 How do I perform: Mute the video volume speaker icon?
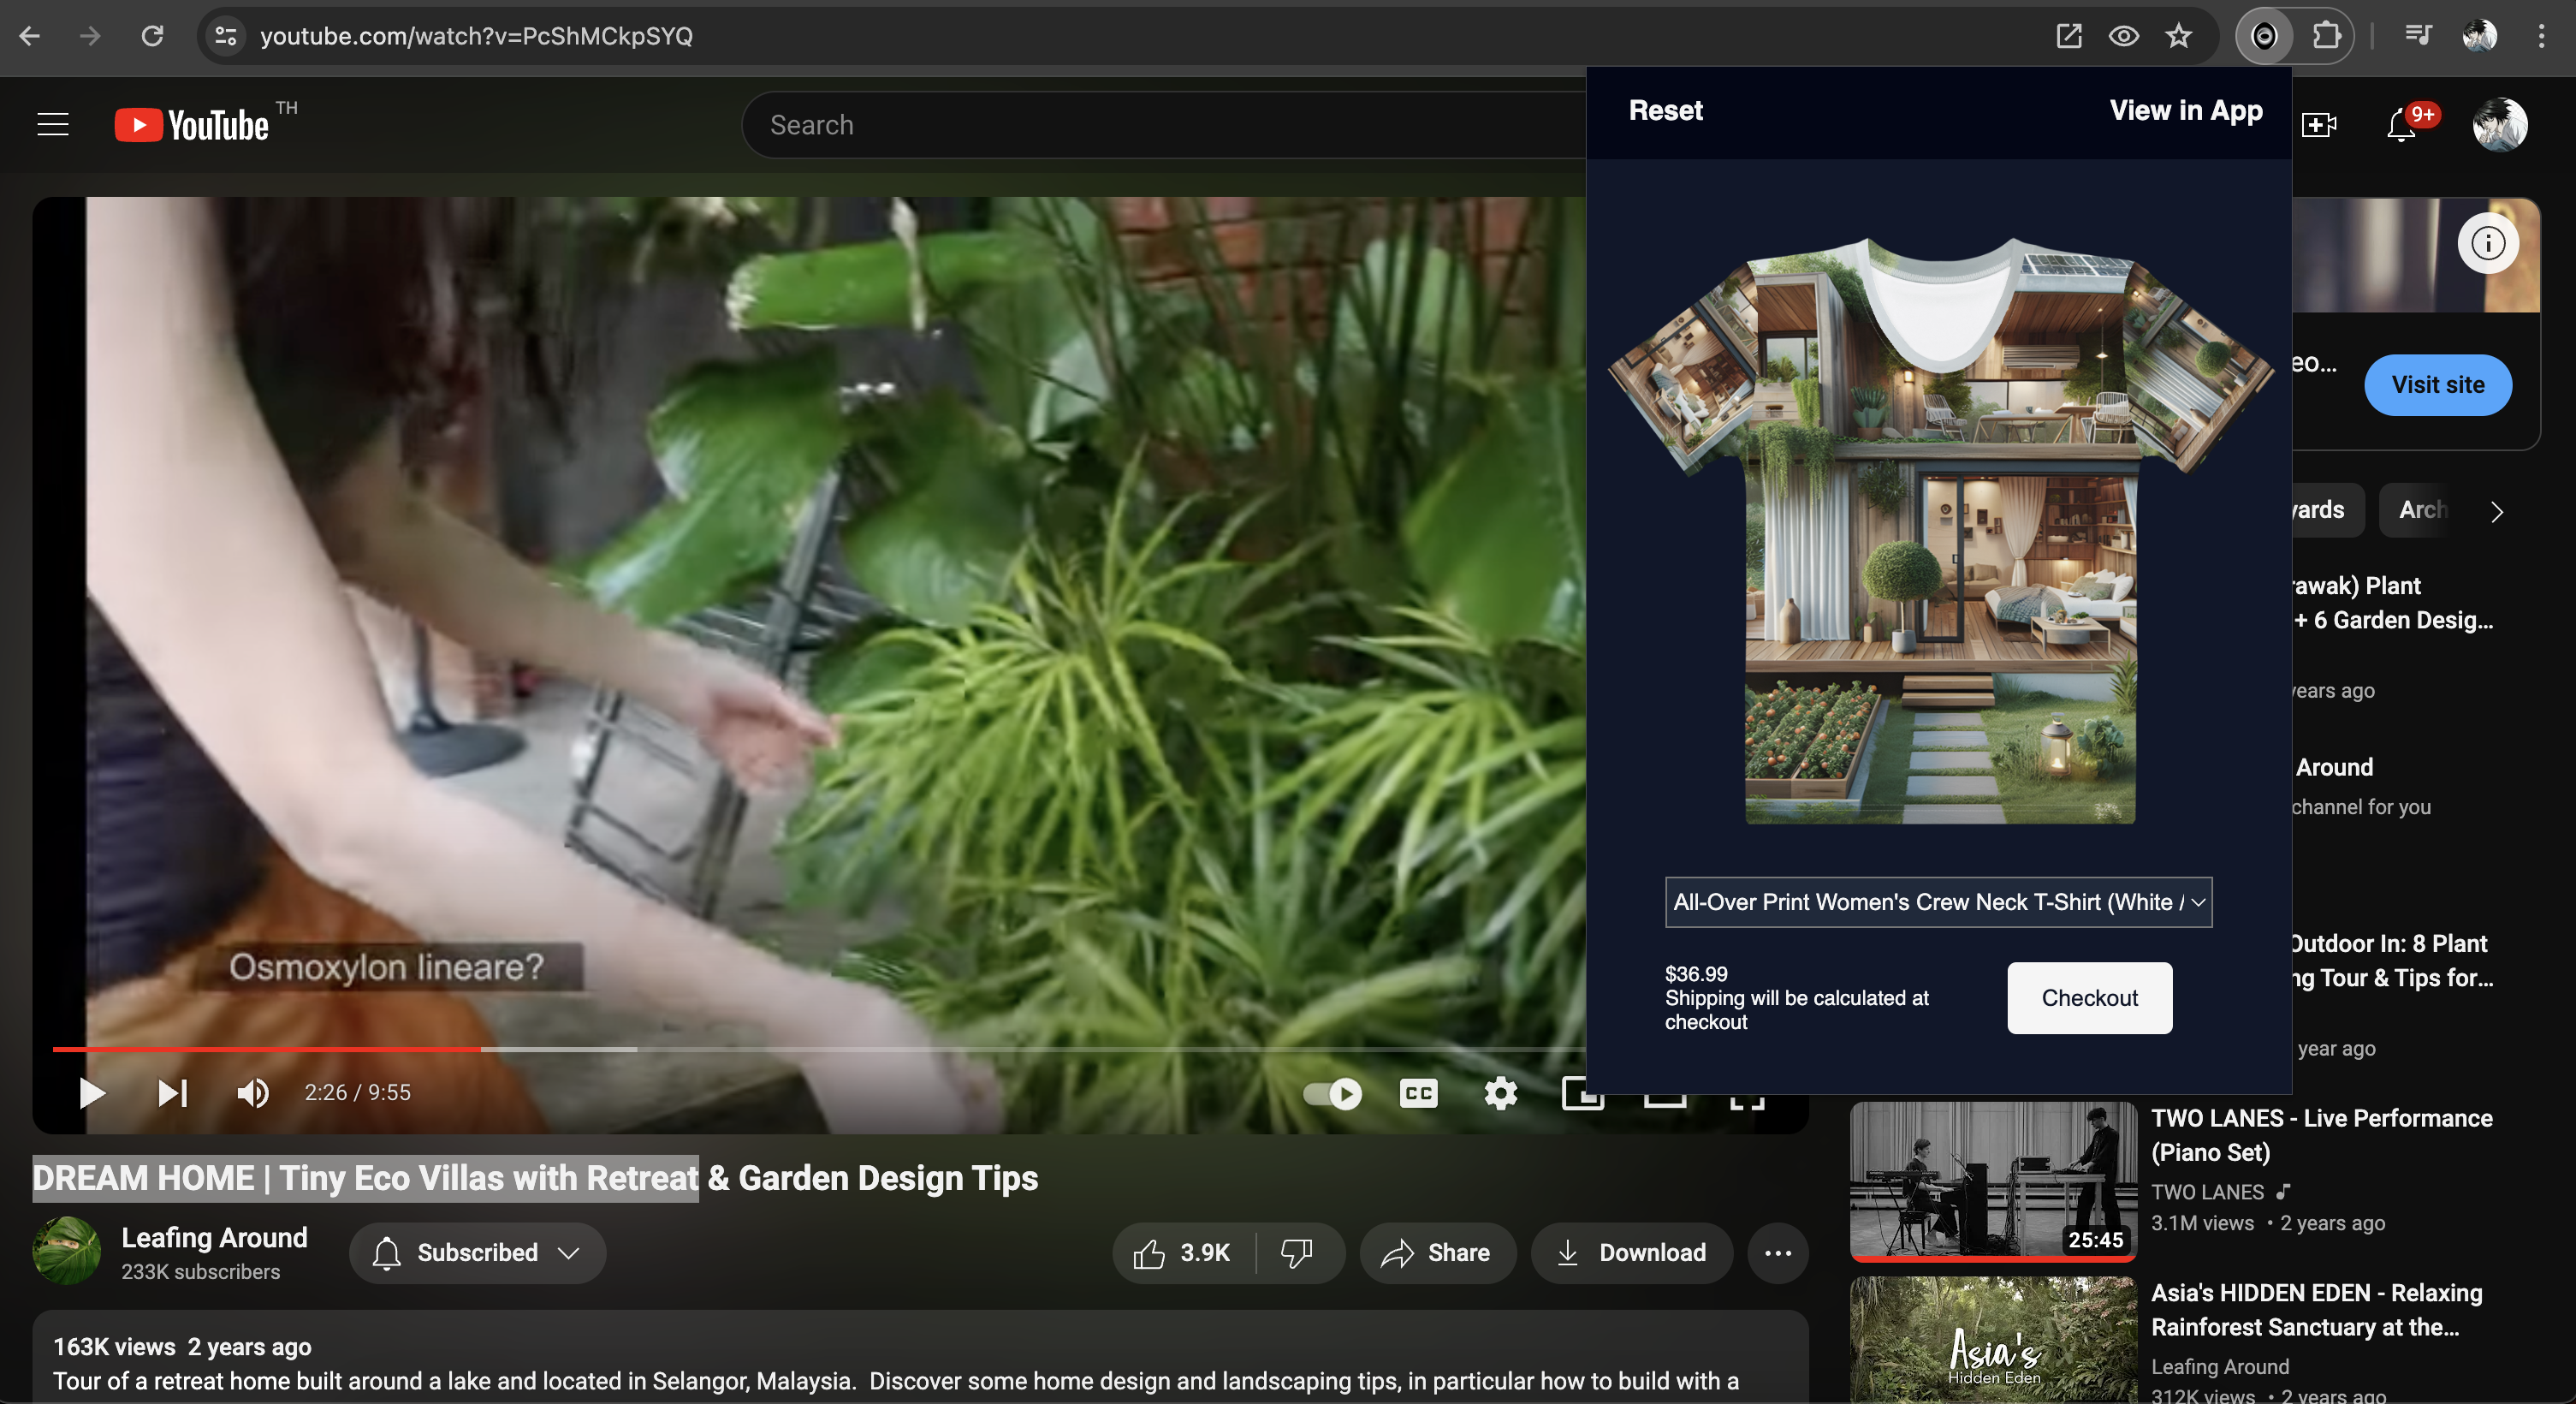click(252, 1093)
